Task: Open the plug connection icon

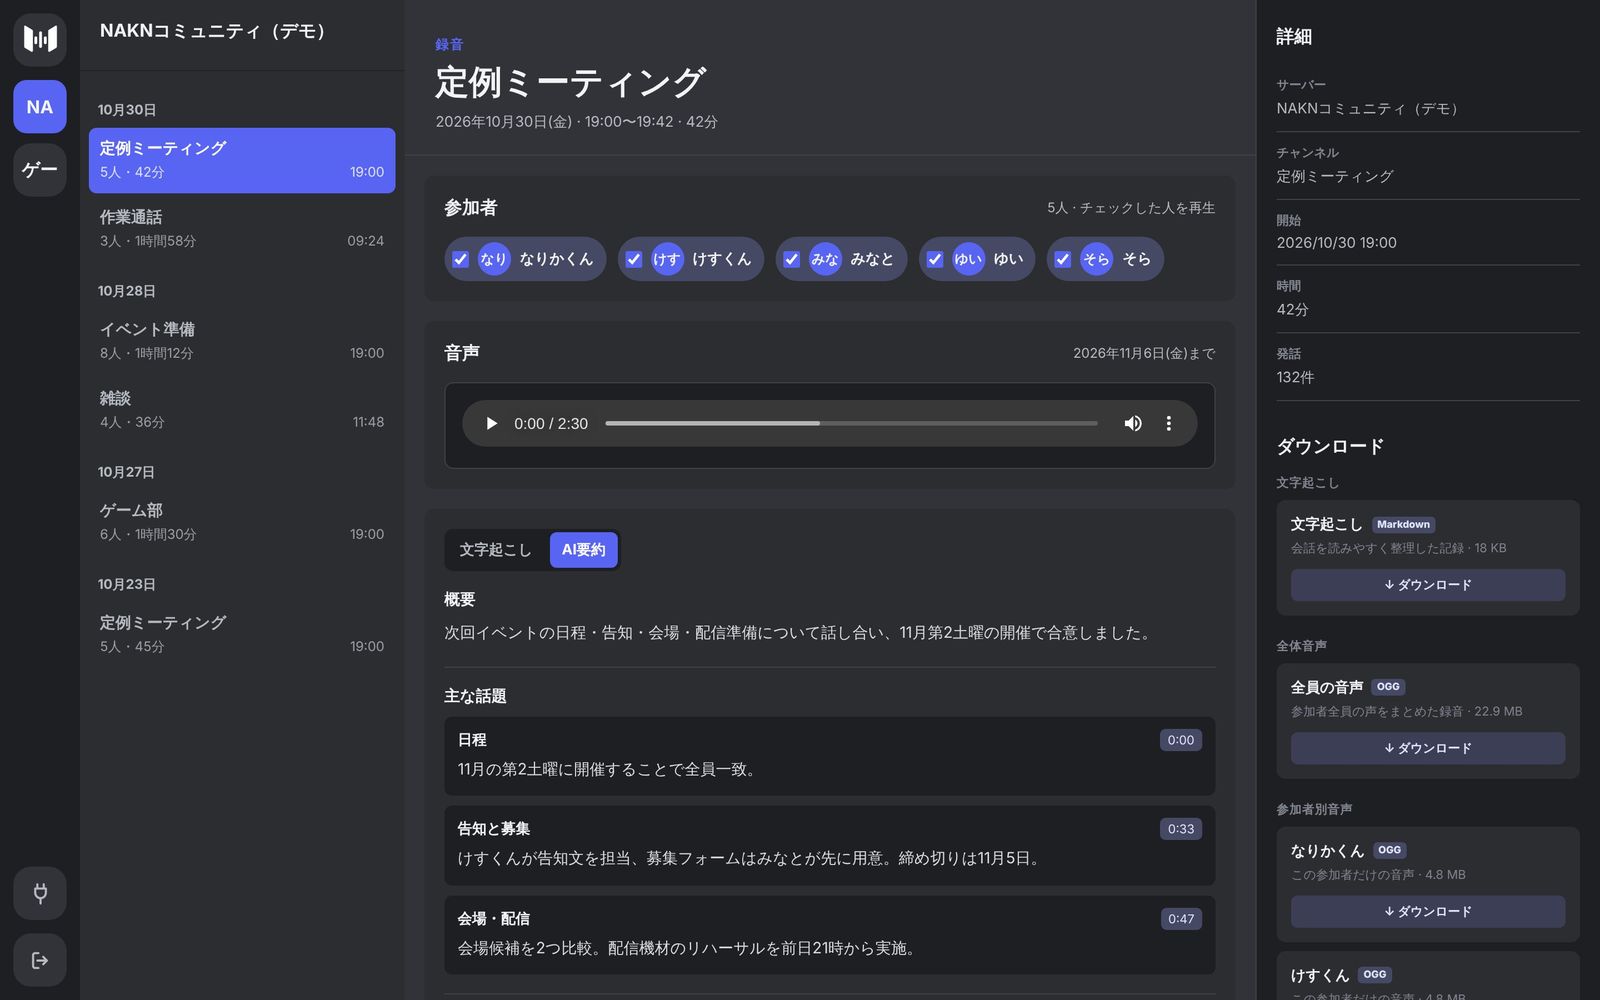Action: pos(40,893)
